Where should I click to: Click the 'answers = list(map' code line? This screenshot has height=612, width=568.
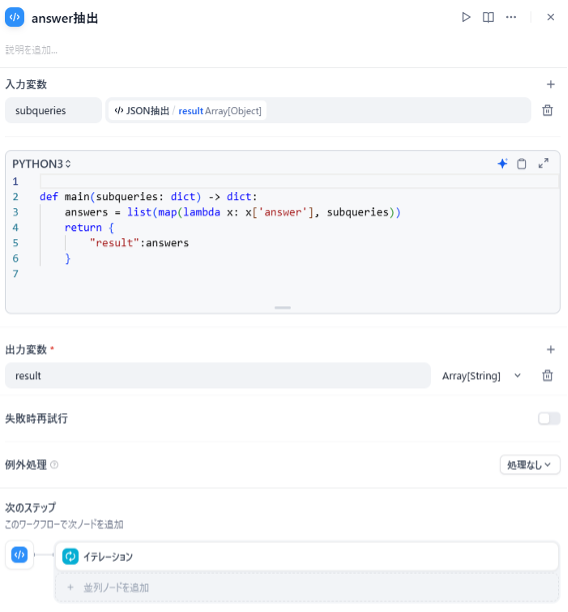(x=233, y=212)
